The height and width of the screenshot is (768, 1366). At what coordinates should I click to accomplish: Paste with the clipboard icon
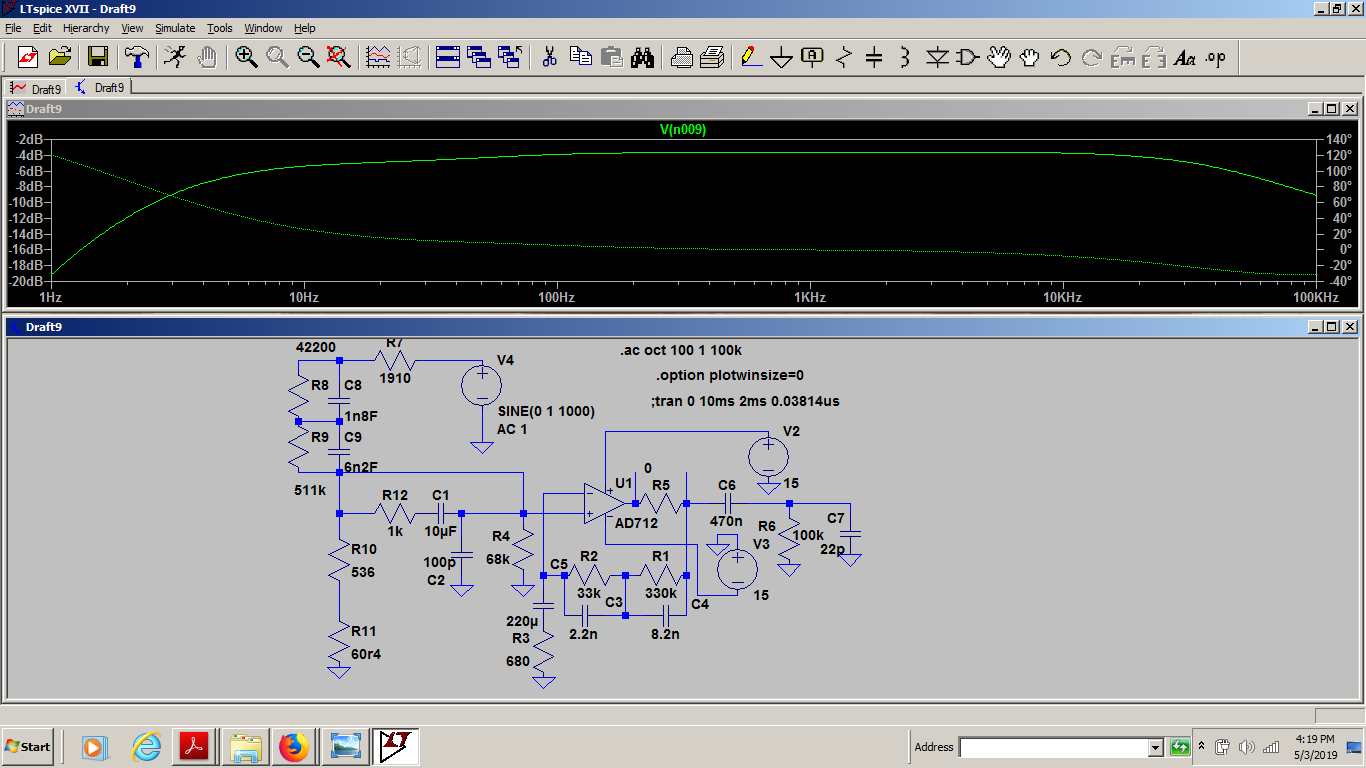[611, 57]
